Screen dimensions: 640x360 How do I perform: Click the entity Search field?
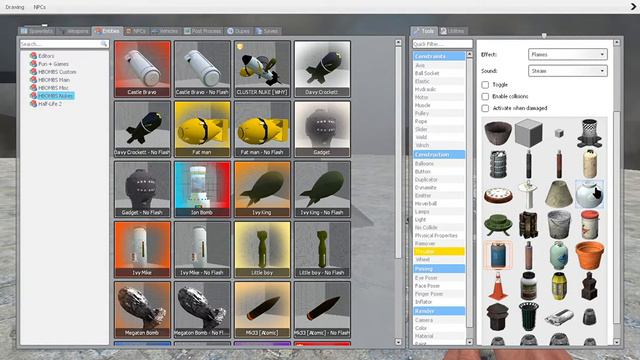click(64, 44)
